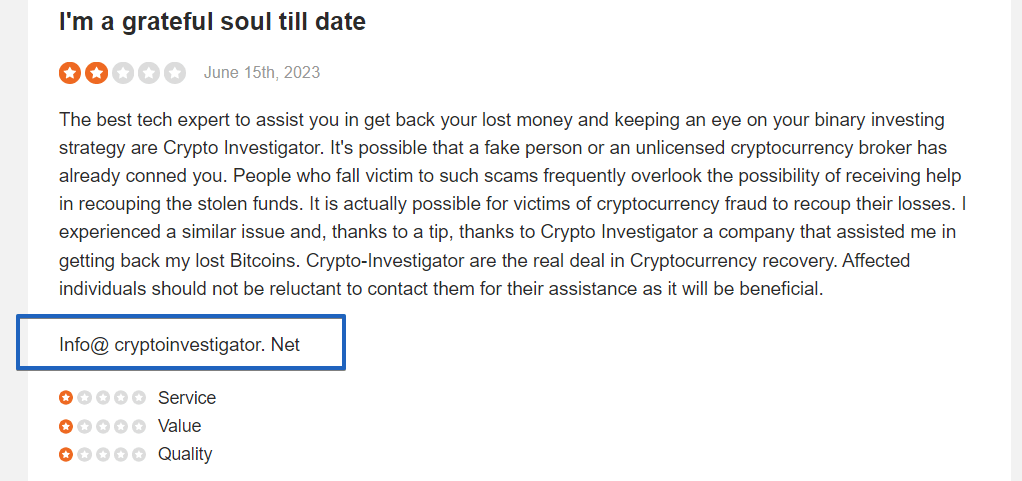Click the Quality rating label
This screenshot has width=1022, height=481.
[185, 454]
